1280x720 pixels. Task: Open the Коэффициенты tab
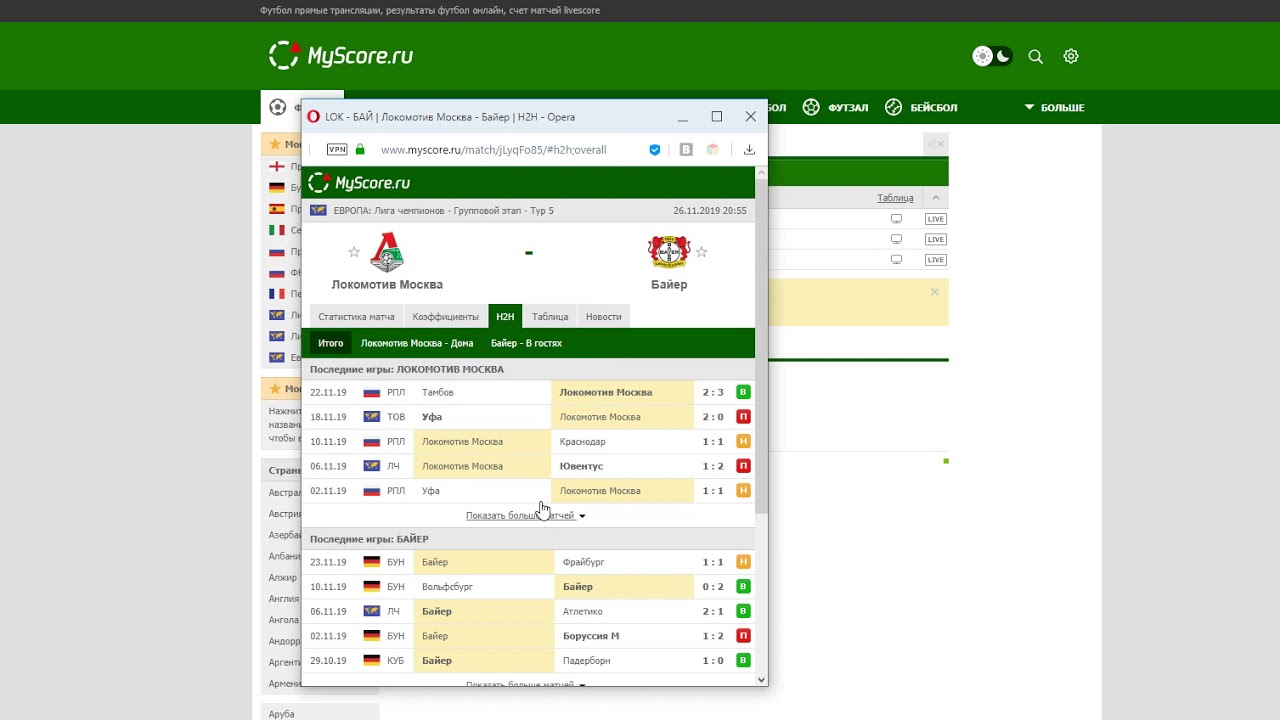tap(445, 317)
